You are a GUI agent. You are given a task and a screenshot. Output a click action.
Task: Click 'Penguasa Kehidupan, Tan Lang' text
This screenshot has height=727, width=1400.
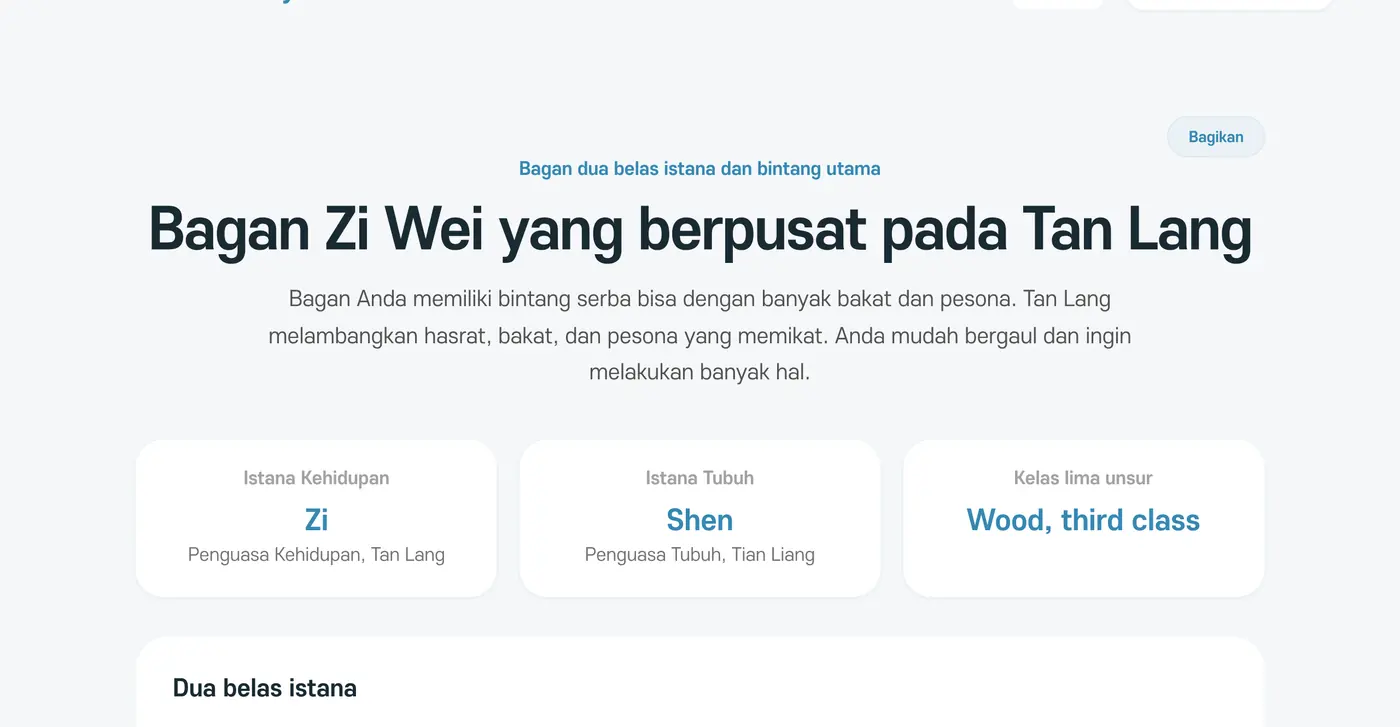tap(316, 554)
